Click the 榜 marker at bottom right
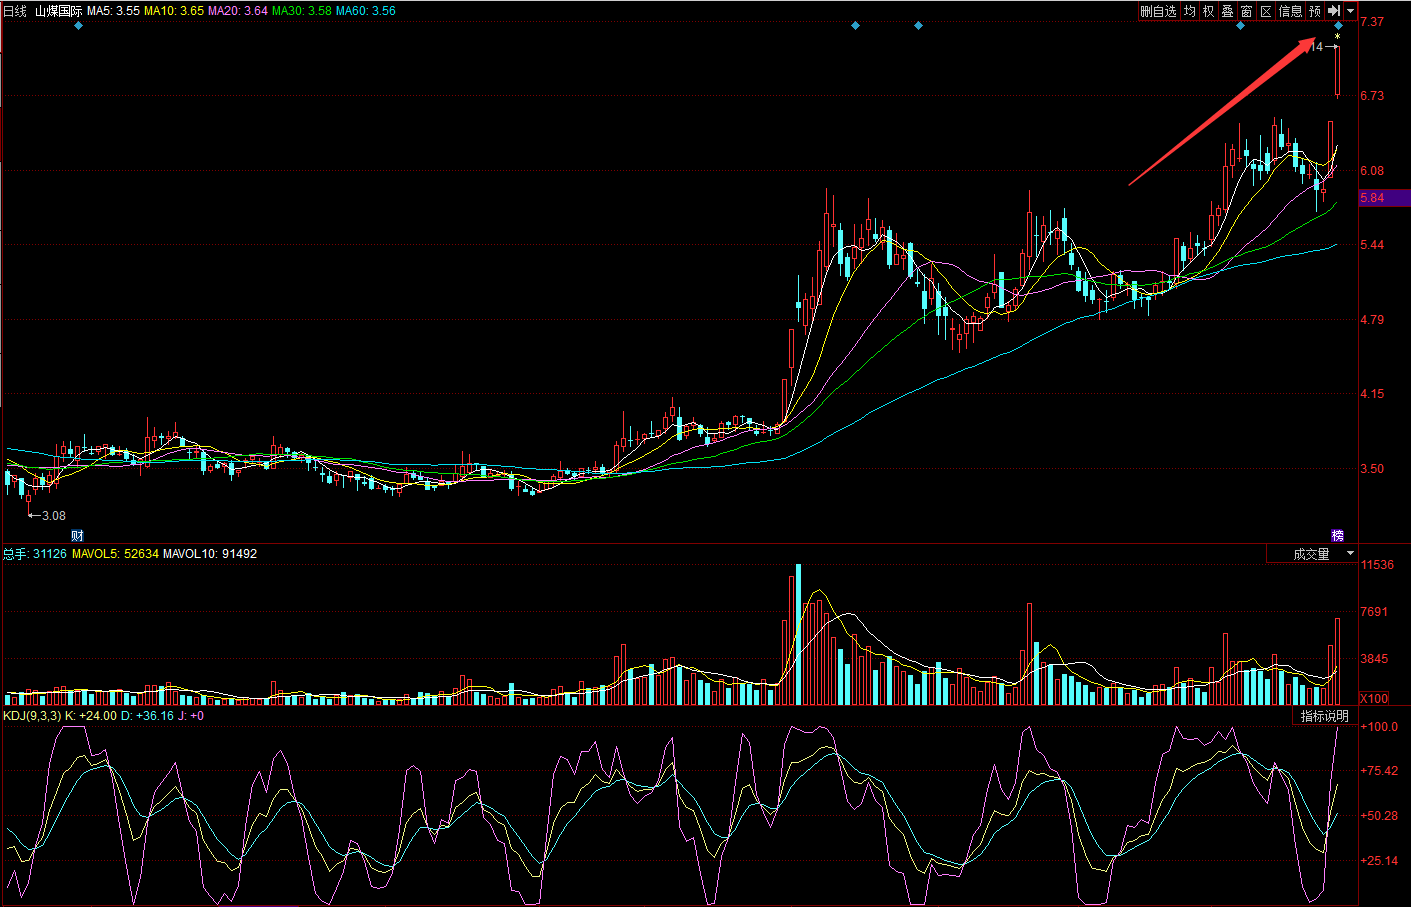This screenshot has width=1411, height=907. [1337, 536]
